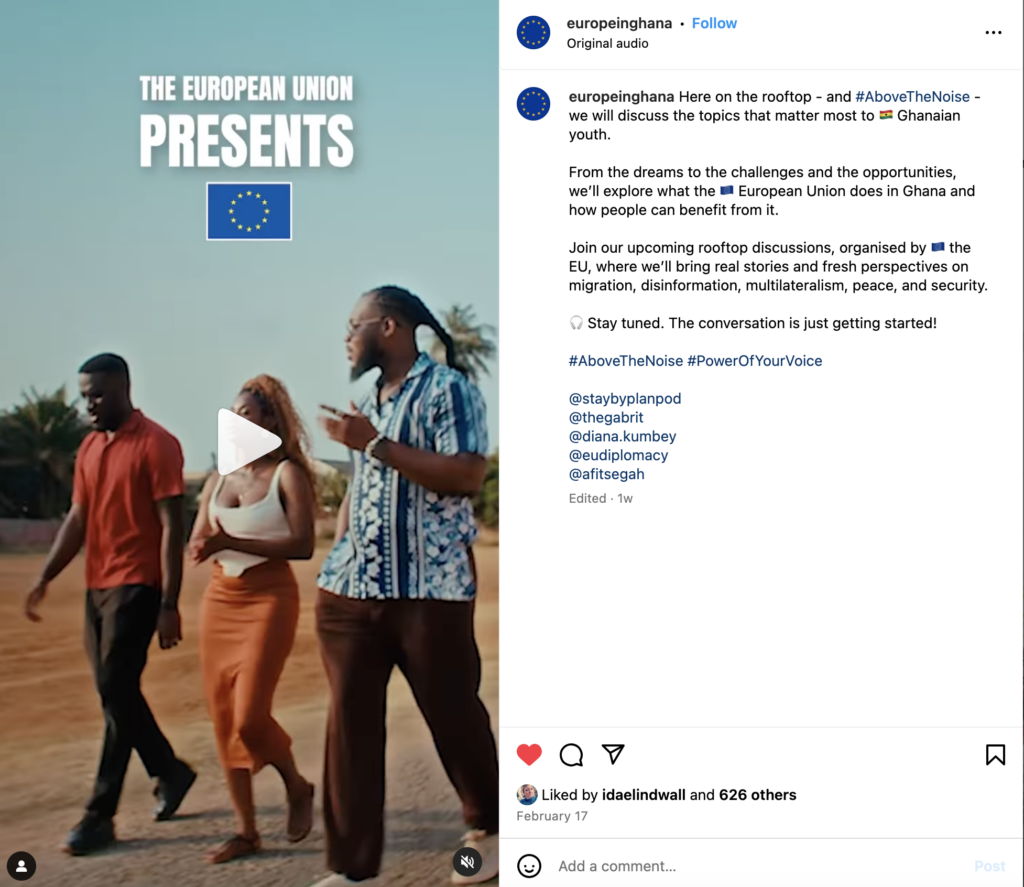Open the #PowerOfYourVoice hashtag
The image size is (1024, 887).
(x=754, y=361)
